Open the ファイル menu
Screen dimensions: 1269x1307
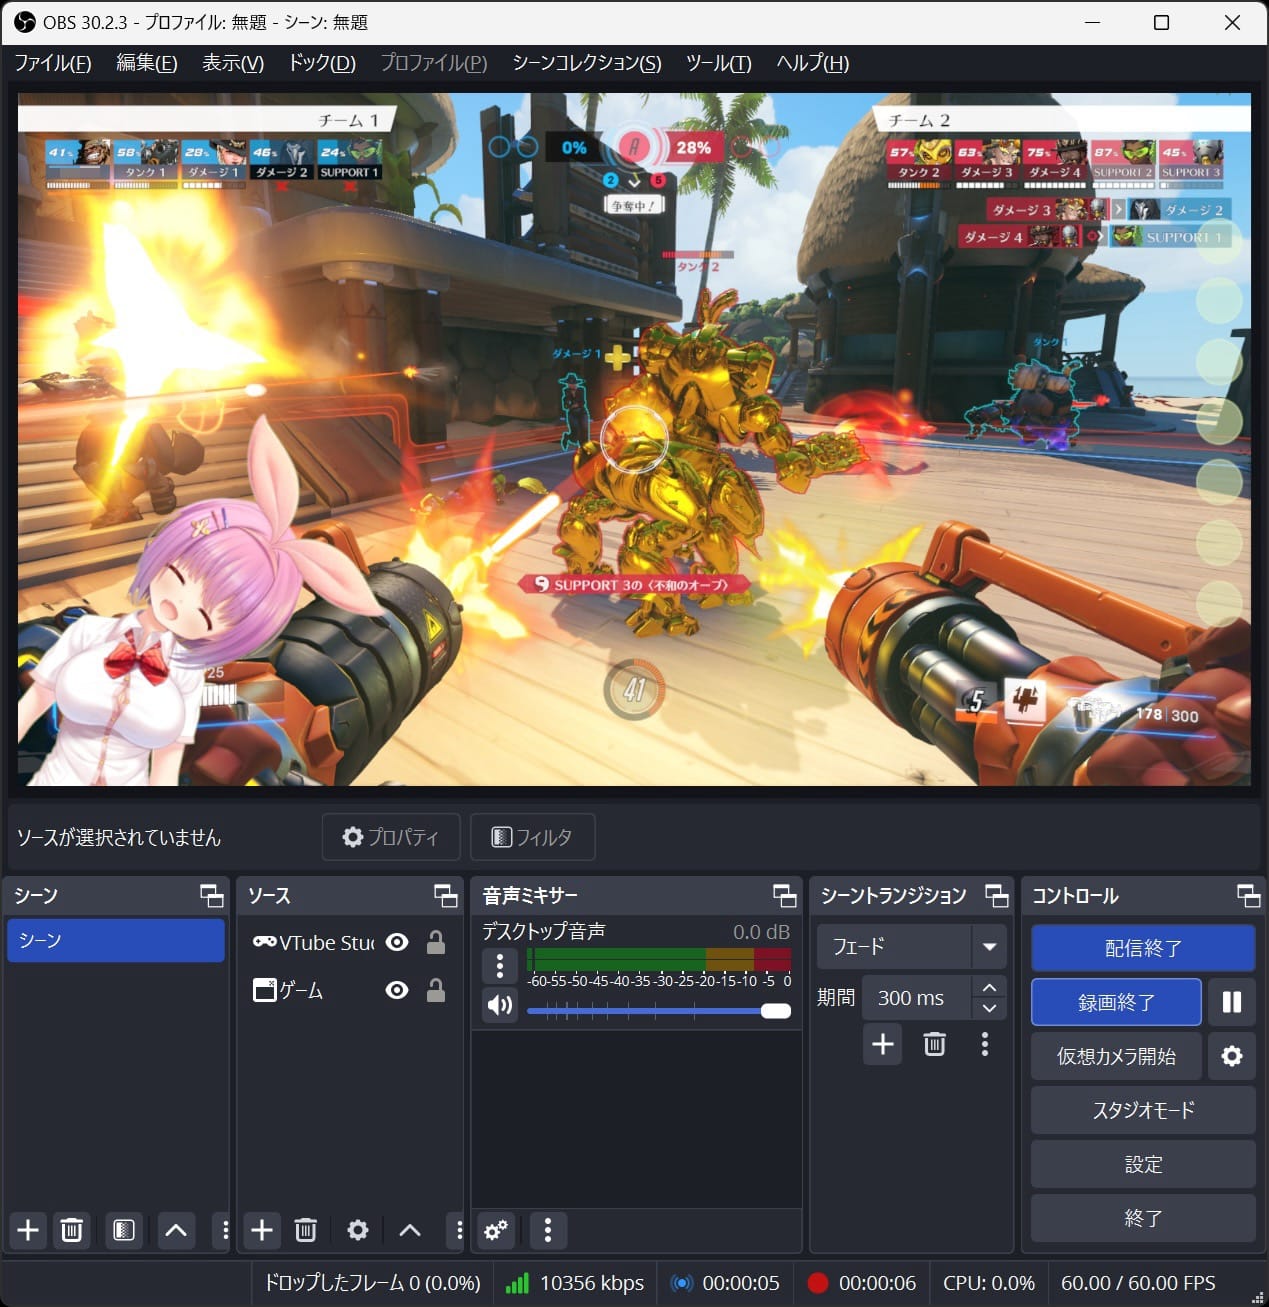pos(53,63)
